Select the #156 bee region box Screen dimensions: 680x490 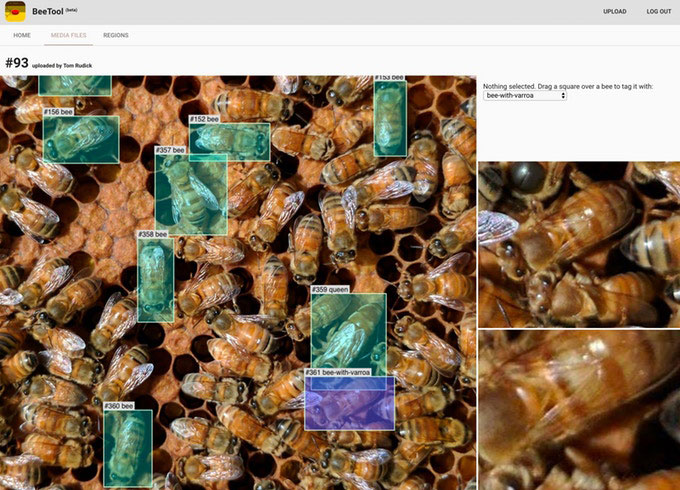click(81, 140)
